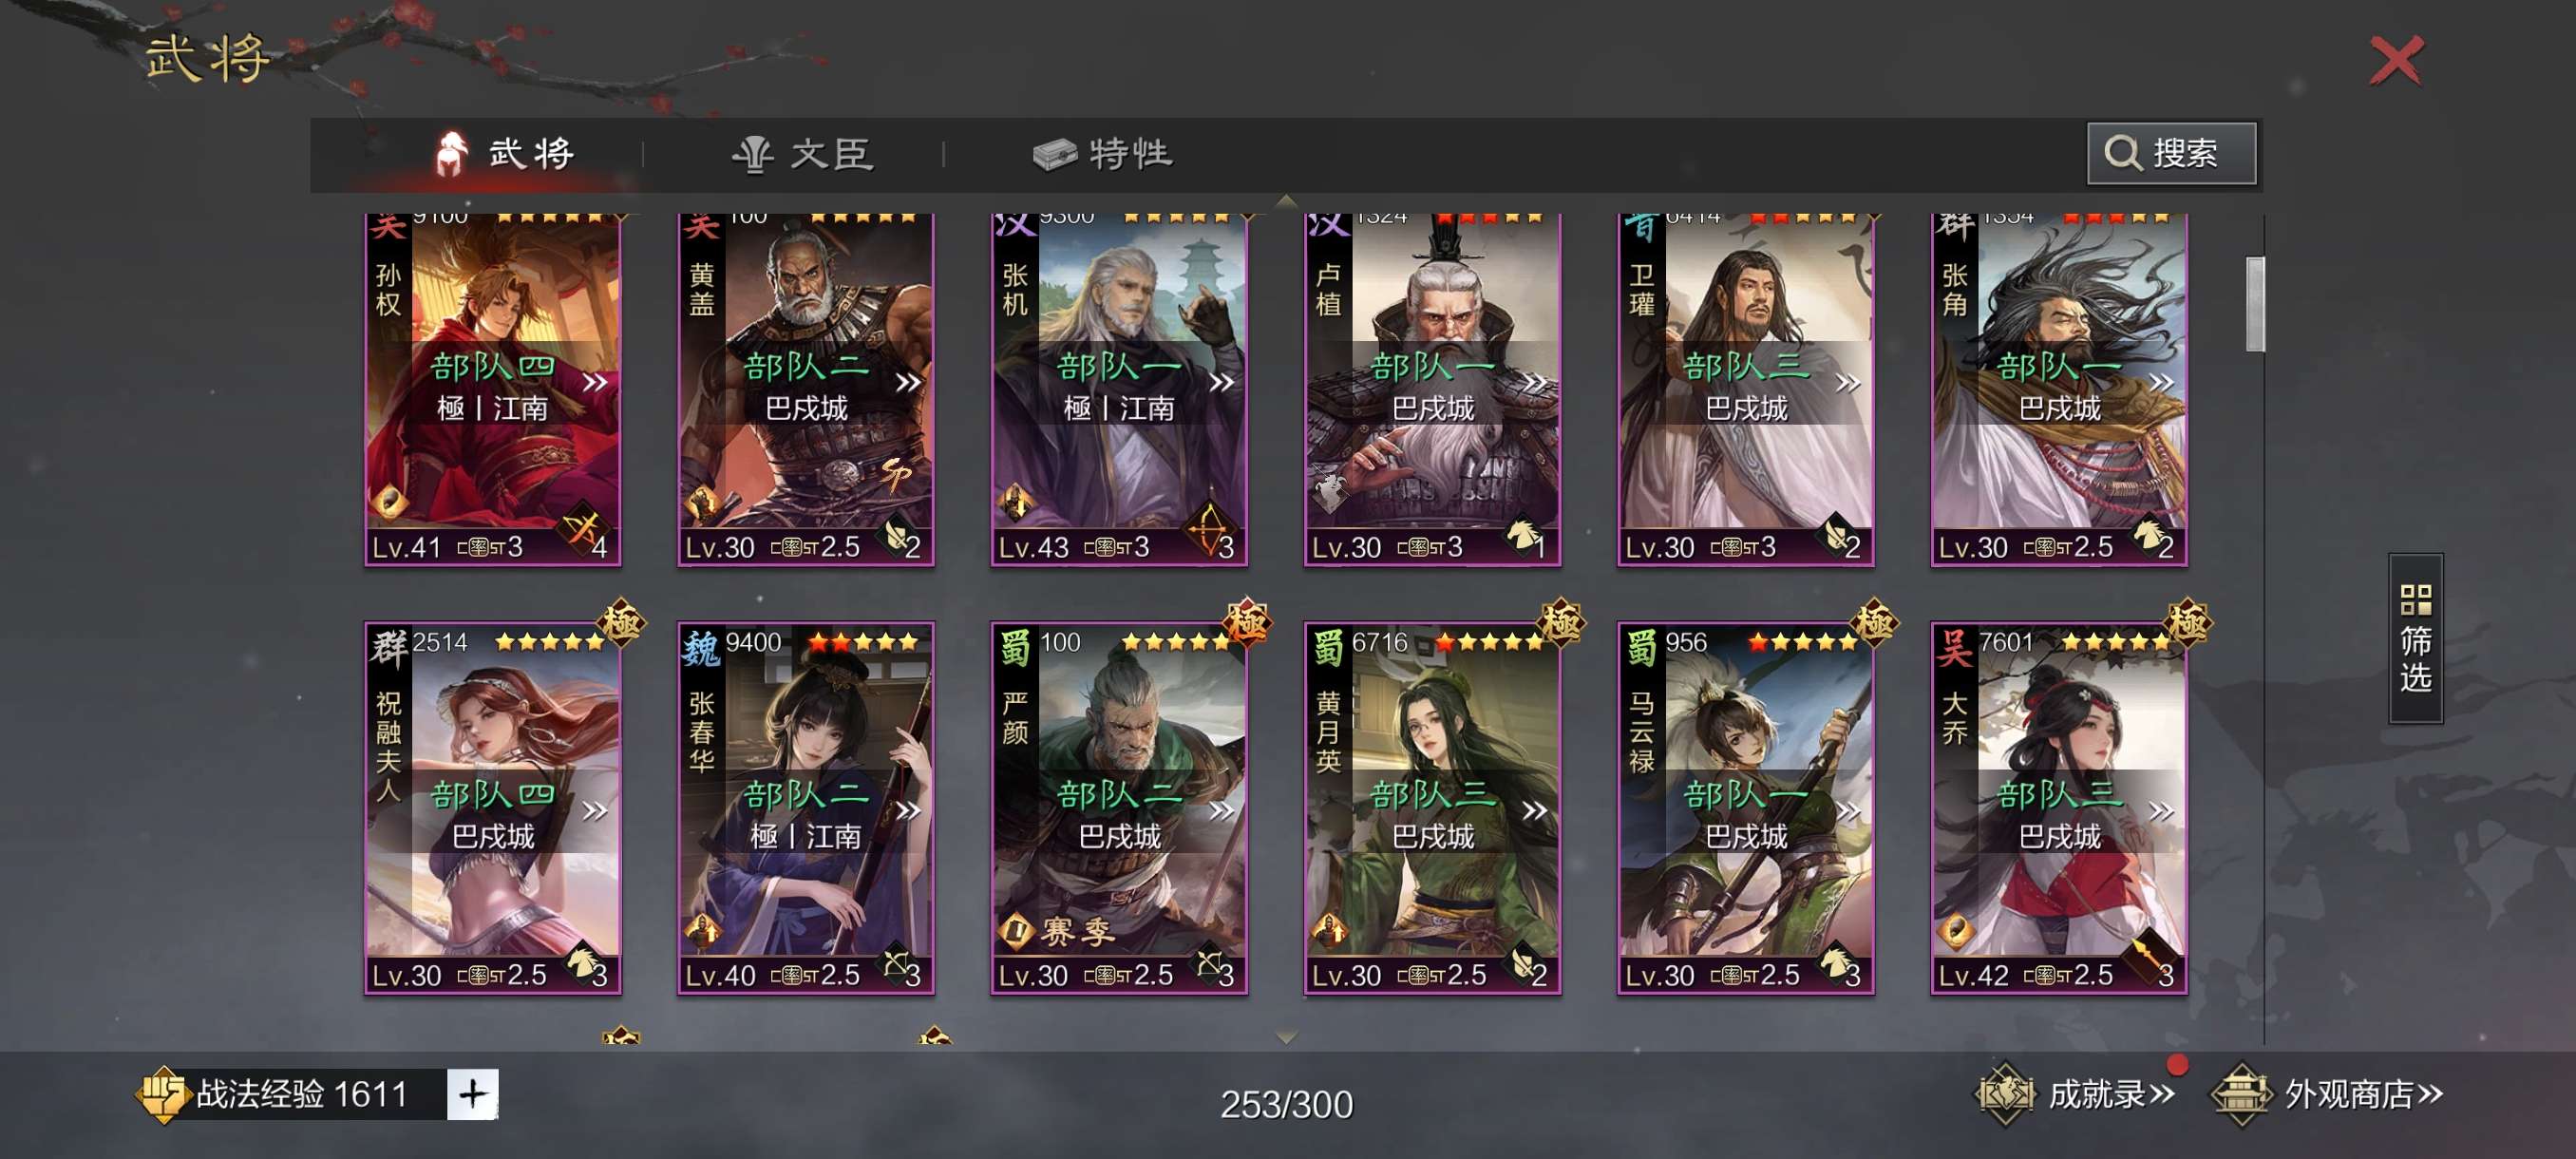Viewport: 2576px width, 1159px height.
Task: Open the 外观商店 appearance shop
Action: coord(2362,1094)
